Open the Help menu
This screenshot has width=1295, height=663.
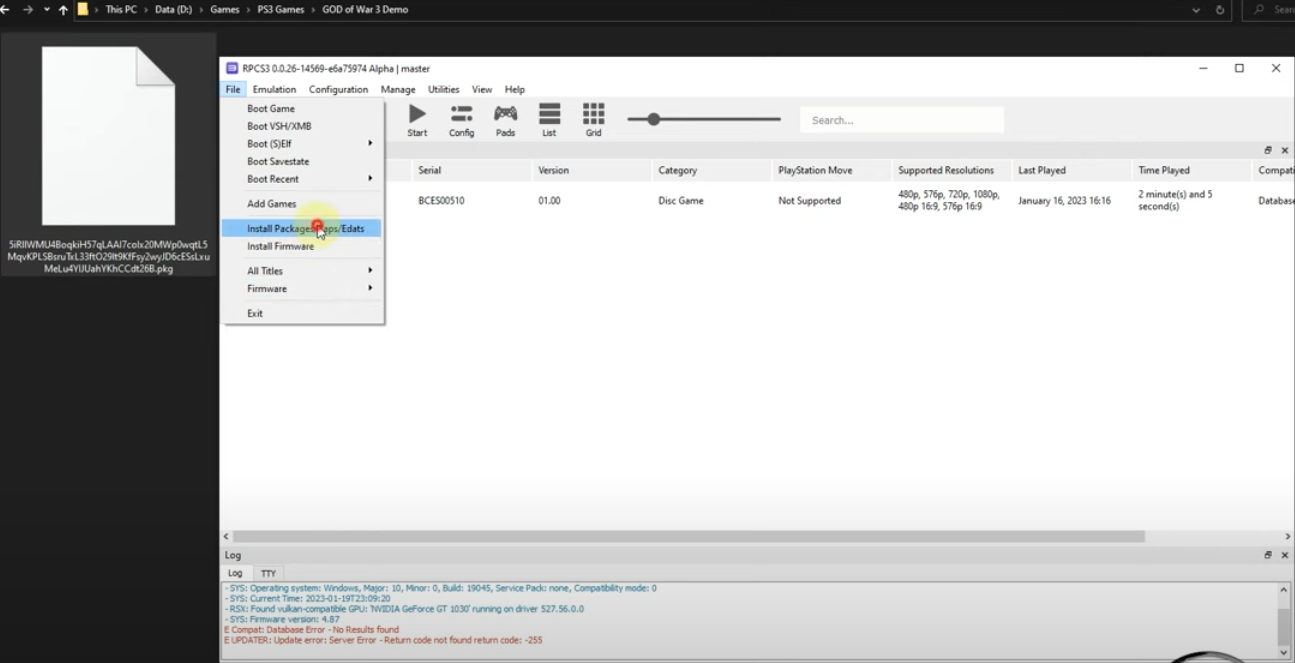[515, 90]
